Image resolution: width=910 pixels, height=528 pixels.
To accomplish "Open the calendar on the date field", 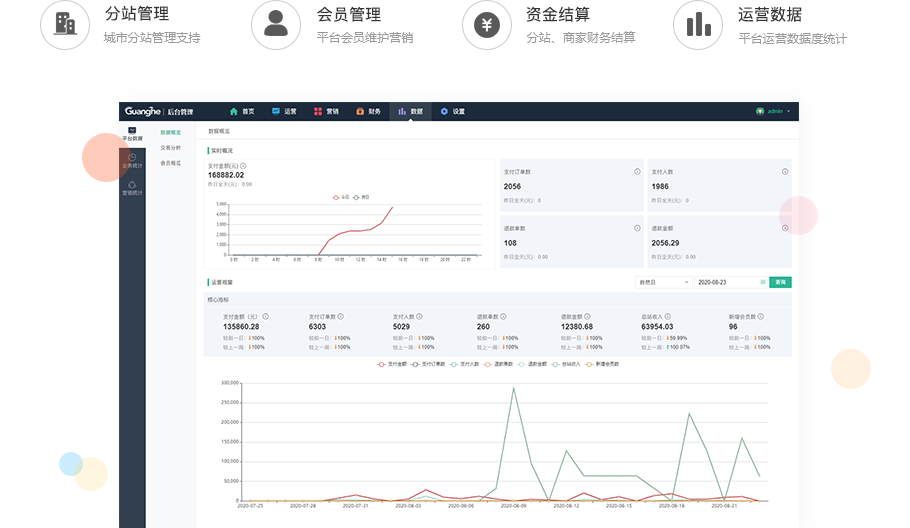I will pyautogui.click(x=763, y=283).
